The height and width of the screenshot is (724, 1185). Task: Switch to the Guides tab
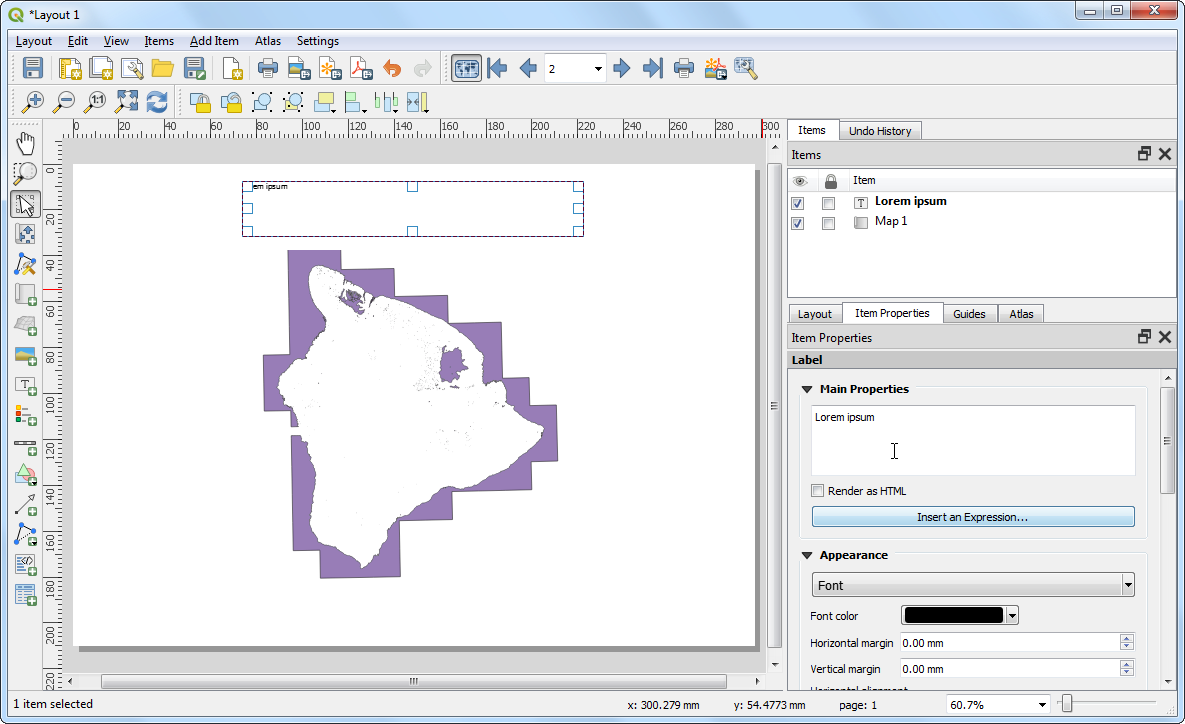(x=969, y=314)
